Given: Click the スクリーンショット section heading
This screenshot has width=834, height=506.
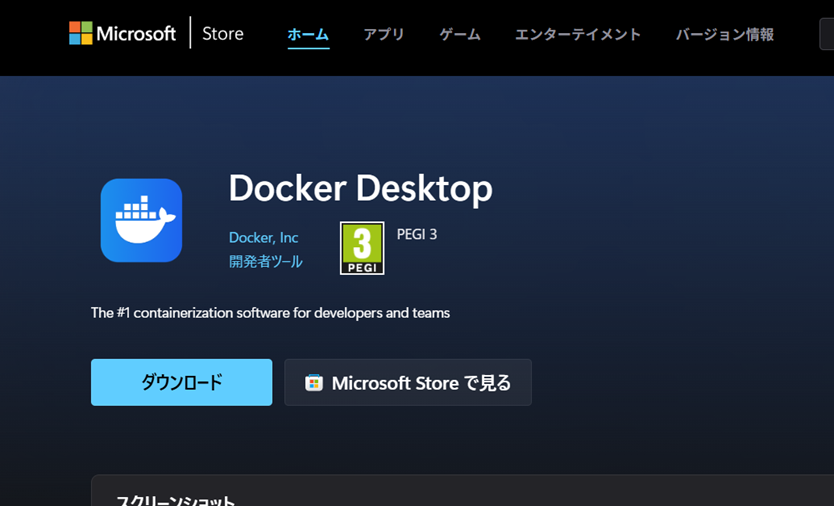Looking at the screenshot, I should (176, 500).
